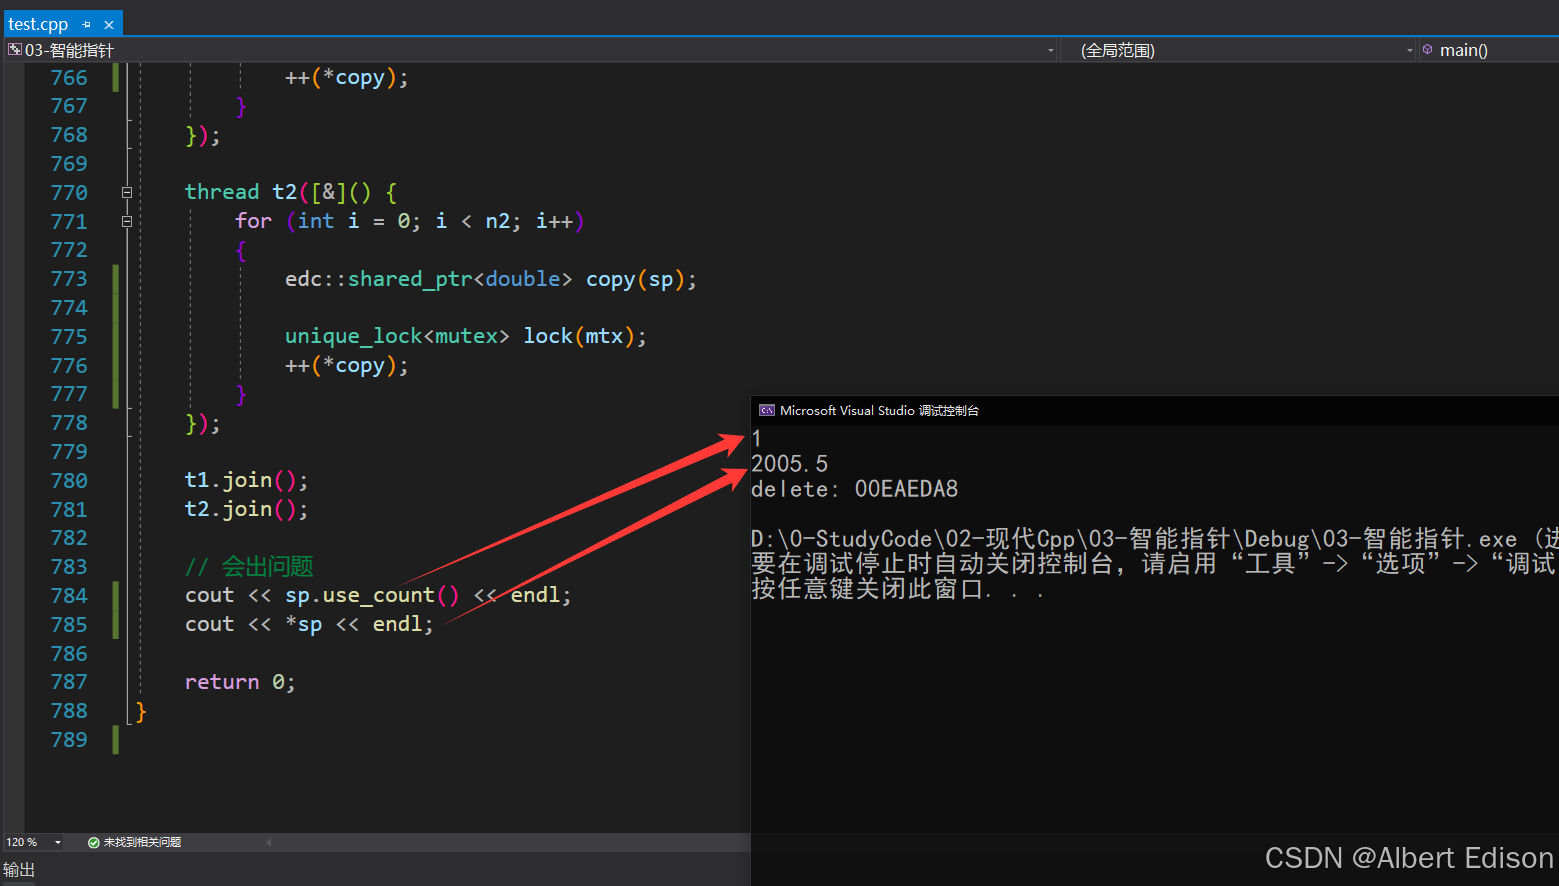Viewport: 1559px width, 886px height.
Task: Click 't2.join();' on line 781
Action: [x=246, y=509]
